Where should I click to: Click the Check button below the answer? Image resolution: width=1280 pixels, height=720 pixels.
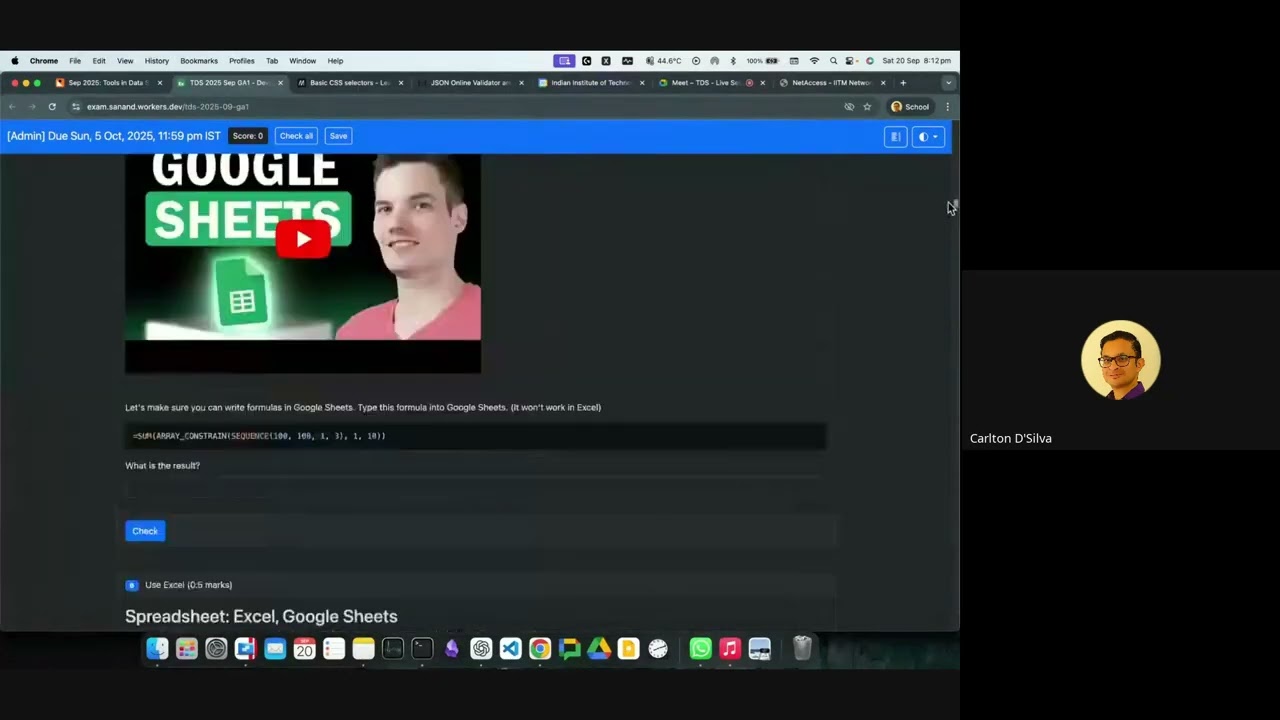point(145,531)
